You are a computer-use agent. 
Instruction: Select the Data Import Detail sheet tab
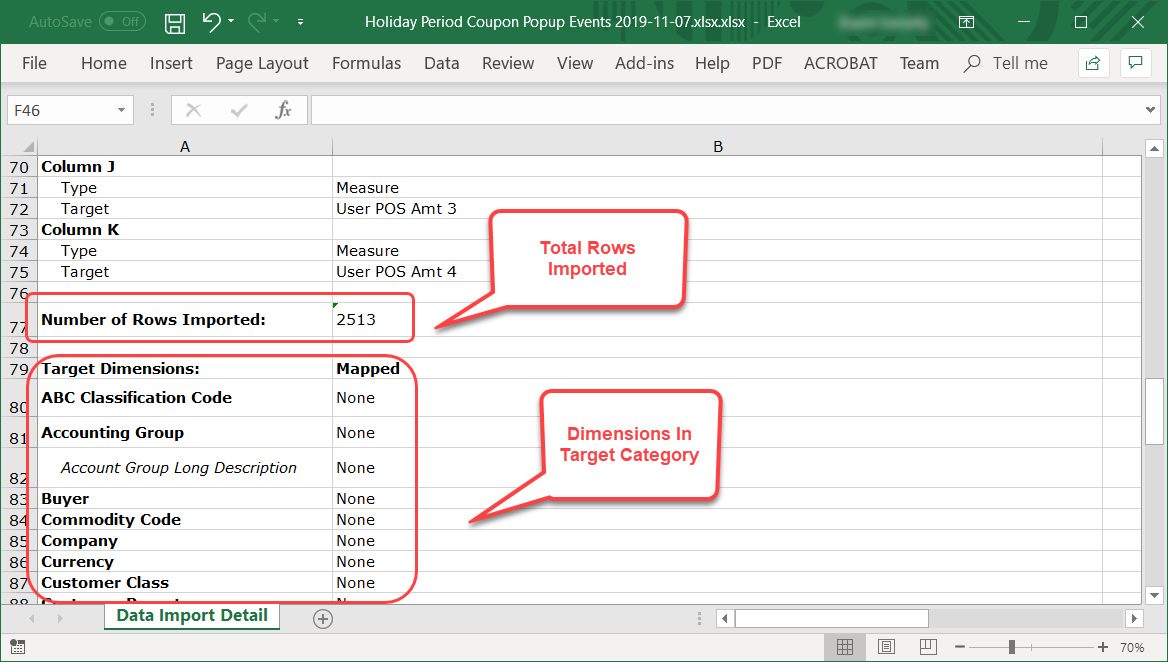tap(192, 616)
